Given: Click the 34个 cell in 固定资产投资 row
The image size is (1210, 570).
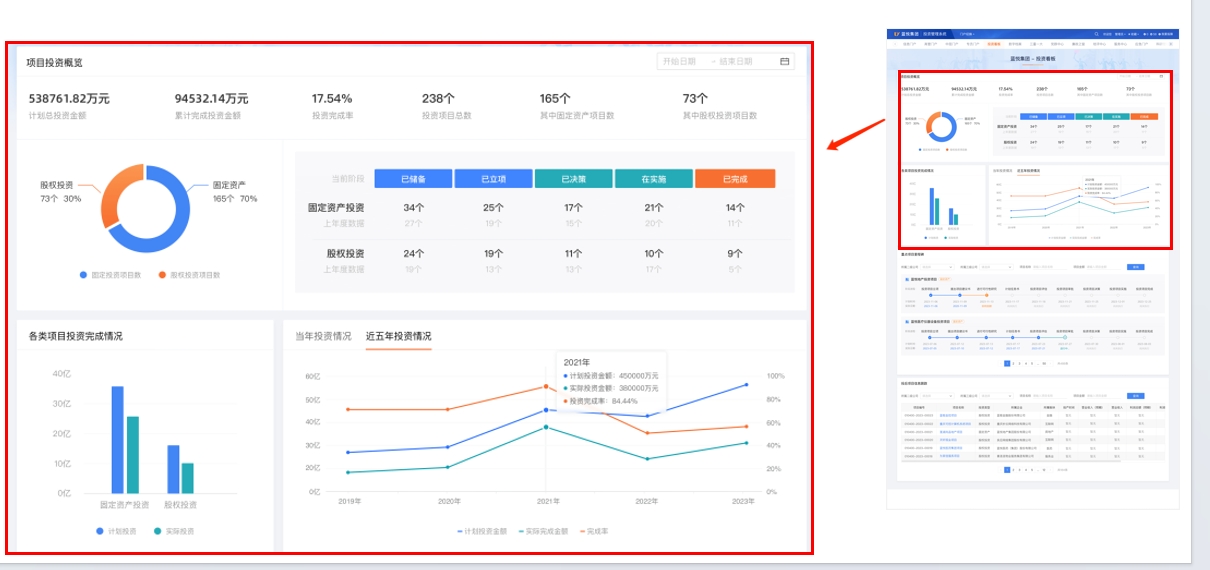Looking at the screenshot, I should click(414, 208).
